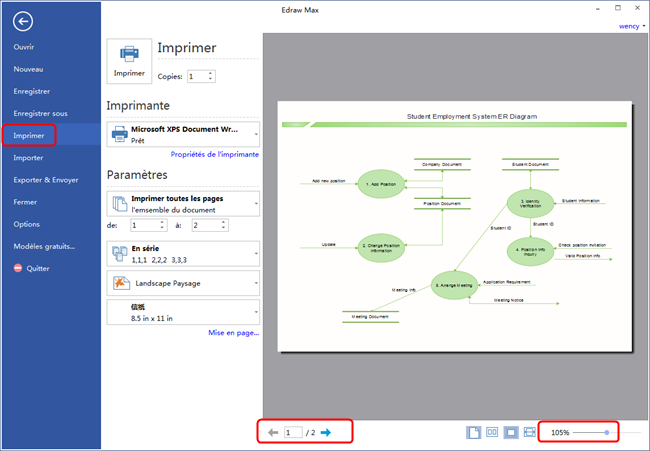This screenshot has height=451, width=650.
Task: Click the 'à' end page field
Action: [210, 226]
